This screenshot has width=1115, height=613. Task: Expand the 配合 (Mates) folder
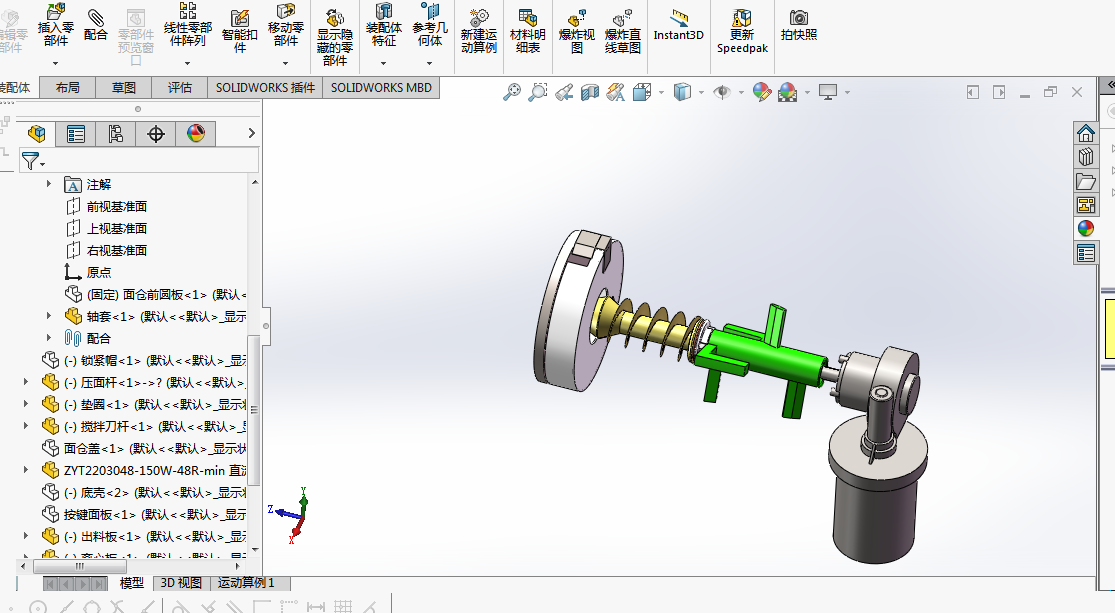pos(48,338)
